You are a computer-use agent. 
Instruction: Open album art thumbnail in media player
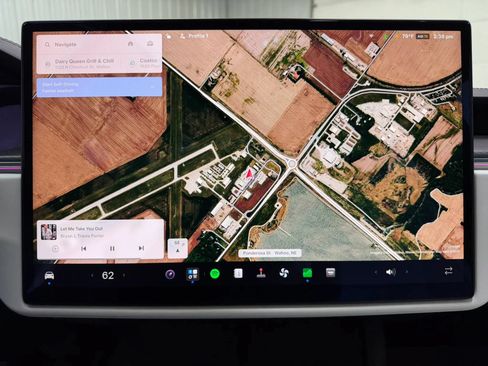(x=49, y=232)
